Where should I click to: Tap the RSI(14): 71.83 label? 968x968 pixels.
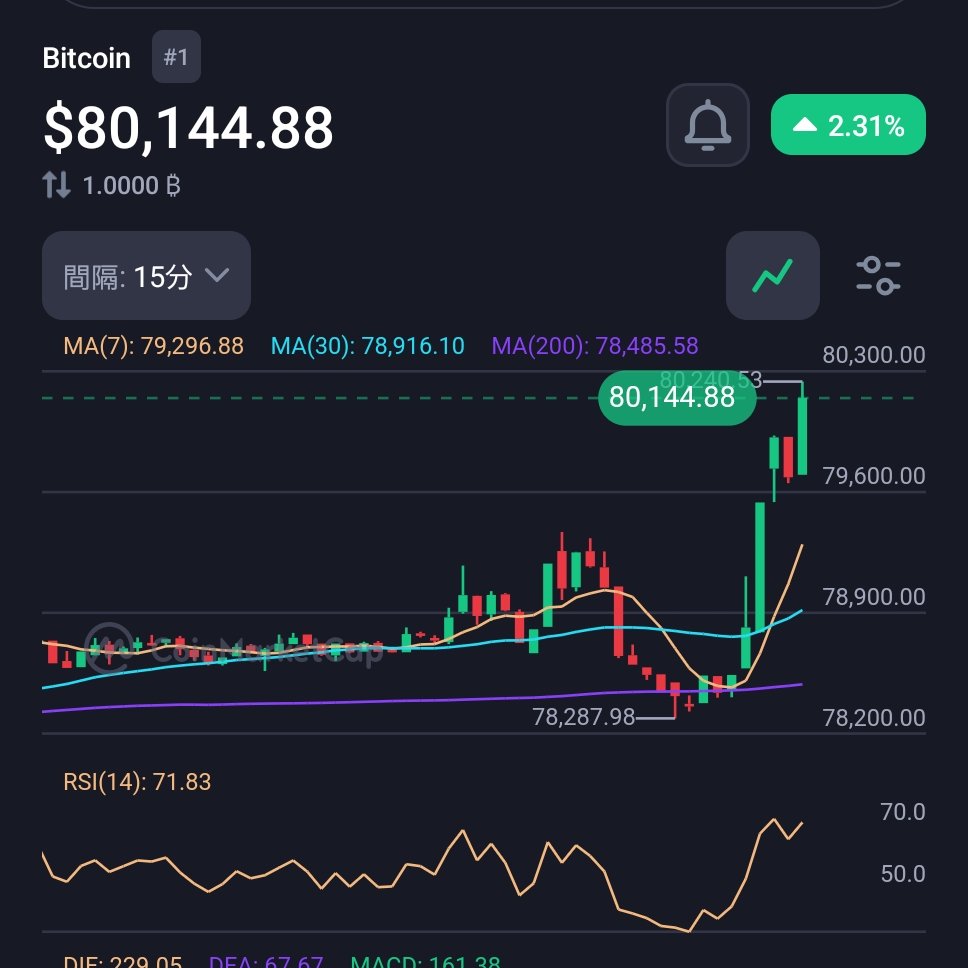[137, 782]
